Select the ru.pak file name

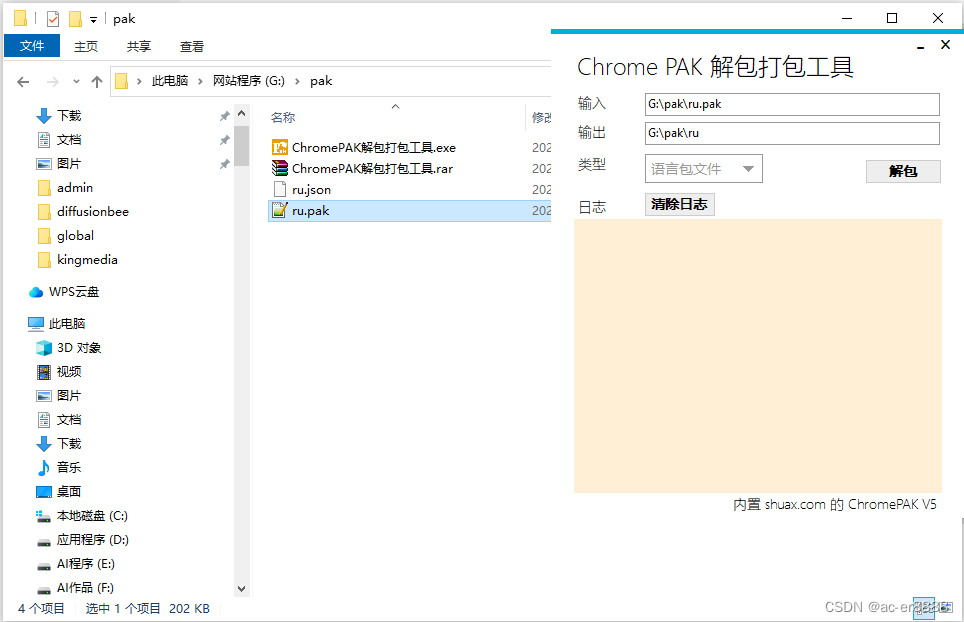310,211
